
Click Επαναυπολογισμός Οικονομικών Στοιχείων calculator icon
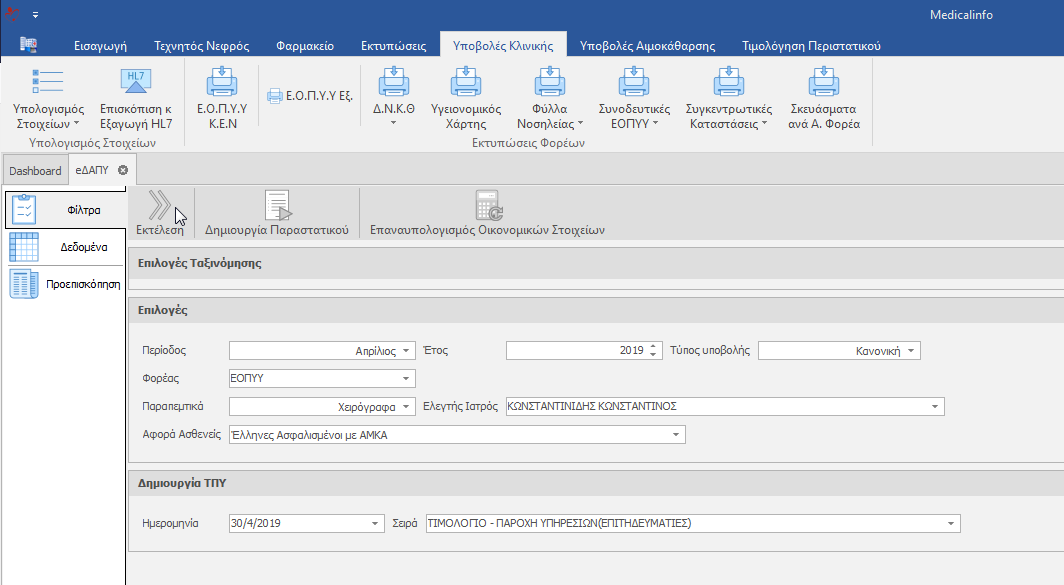[487, 205]
